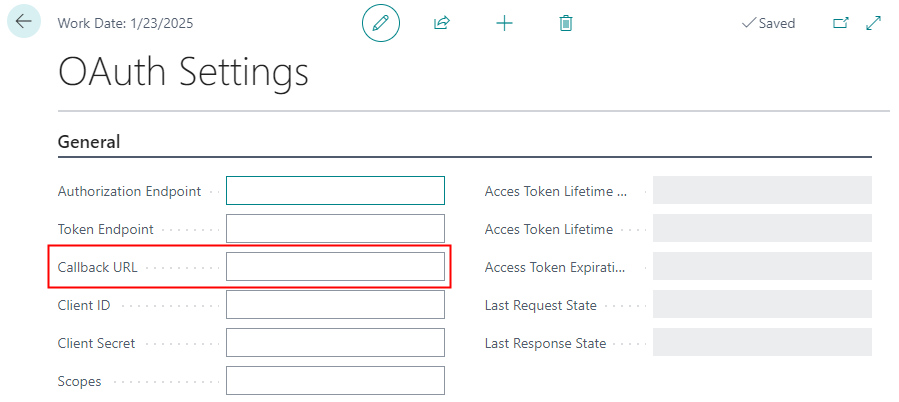Collapse the General section heading
The height and width of the screenshot is (402, 899).
click(89, 142)
